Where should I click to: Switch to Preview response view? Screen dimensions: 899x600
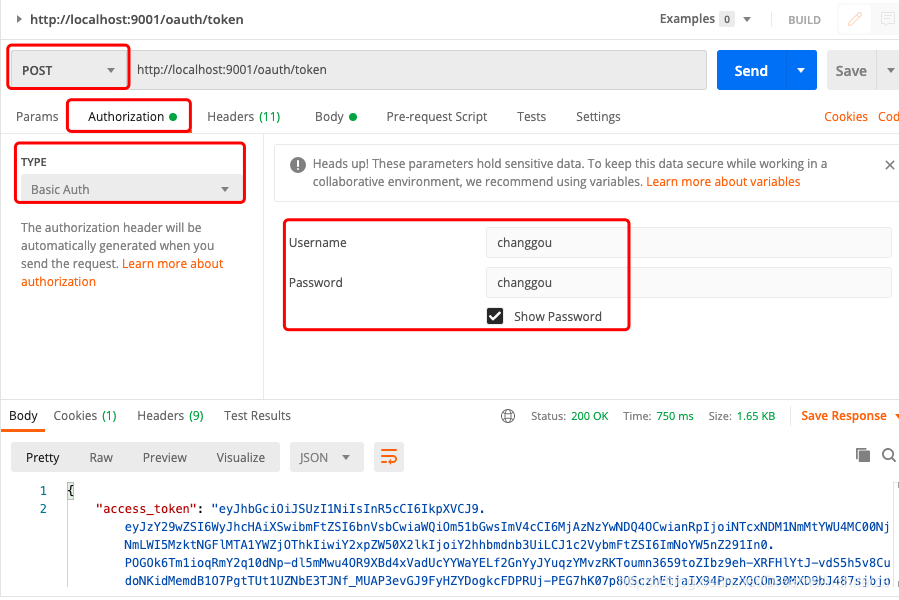click(x=165, y=457)
